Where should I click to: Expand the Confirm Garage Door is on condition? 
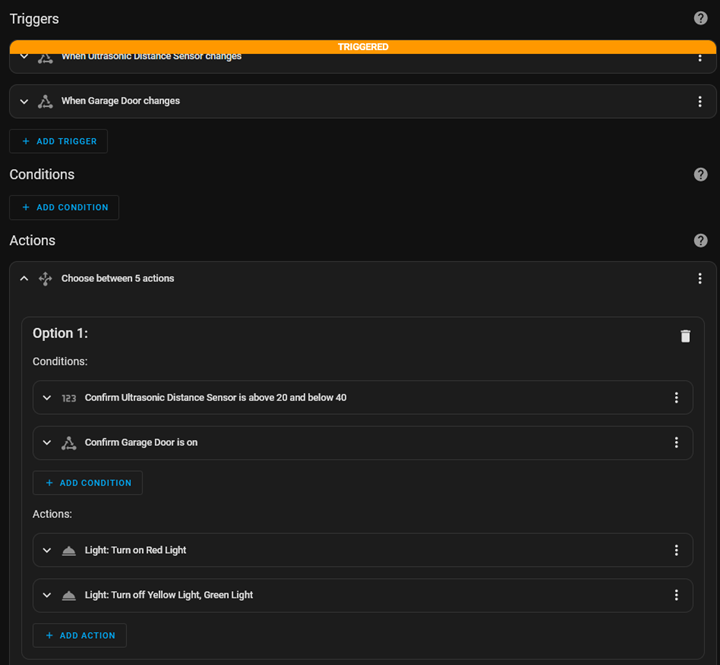[x=47, y=442]
